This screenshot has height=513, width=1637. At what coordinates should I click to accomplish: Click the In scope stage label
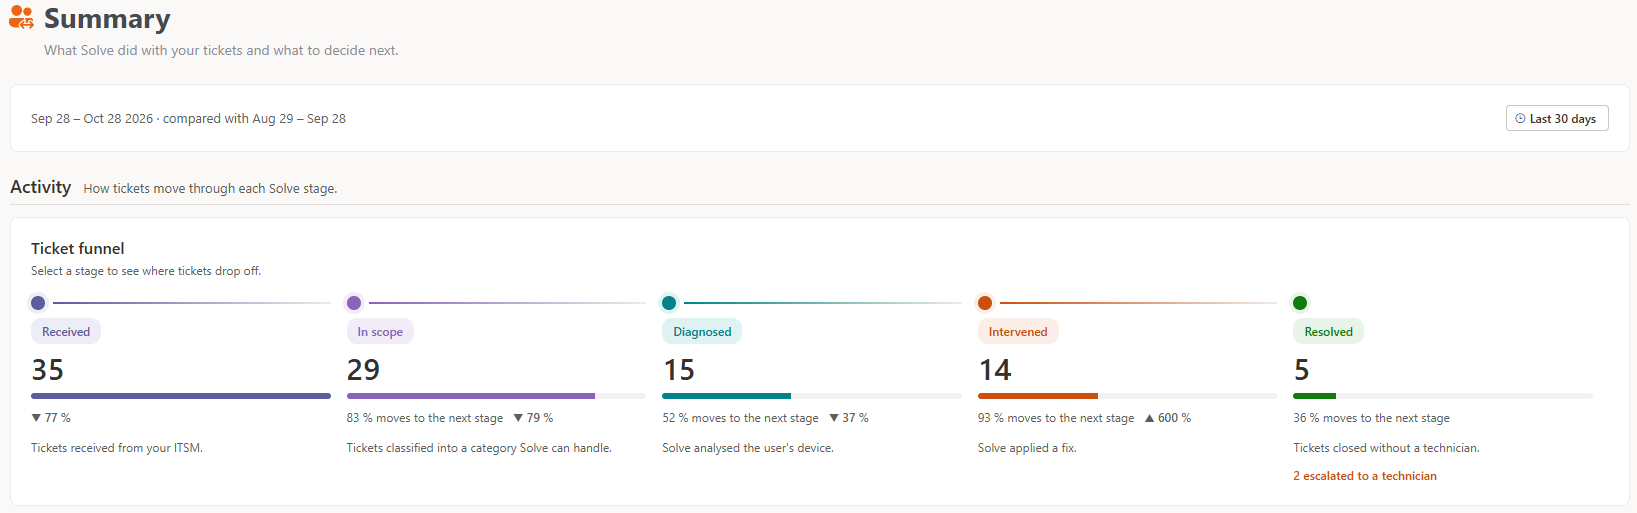click(x=380, y=332)
